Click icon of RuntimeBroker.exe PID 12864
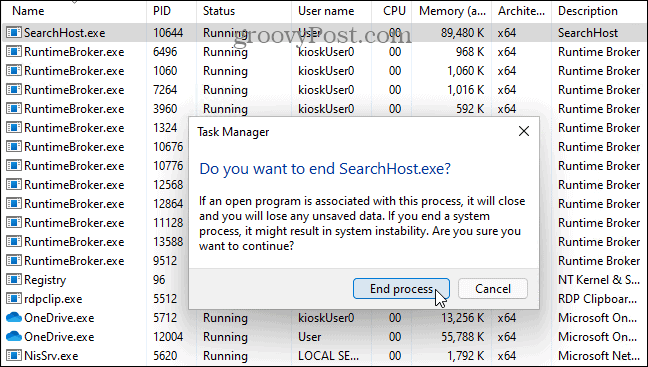This screenshot has height=367, width=648. (x=14, y=204)
